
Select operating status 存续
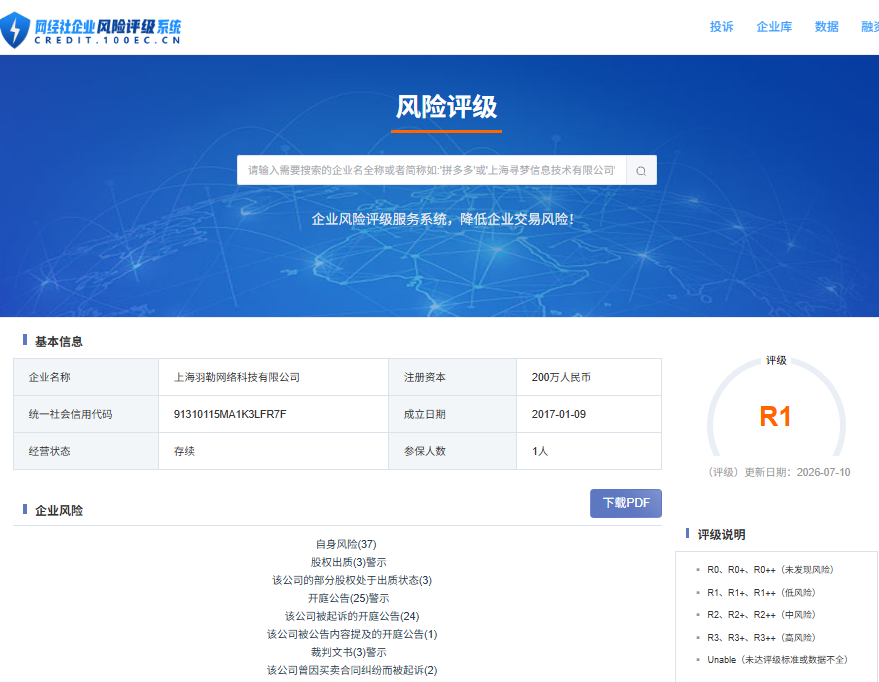point(184,451)
